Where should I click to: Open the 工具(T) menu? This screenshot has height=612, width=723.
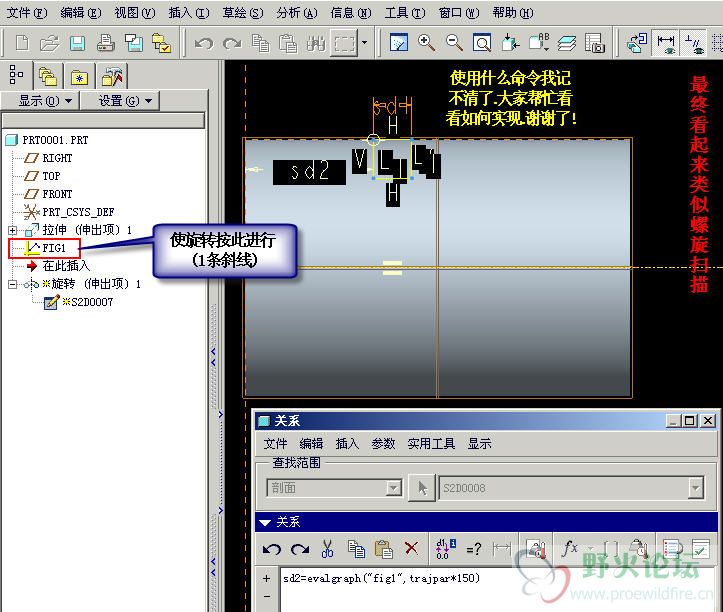405,12
